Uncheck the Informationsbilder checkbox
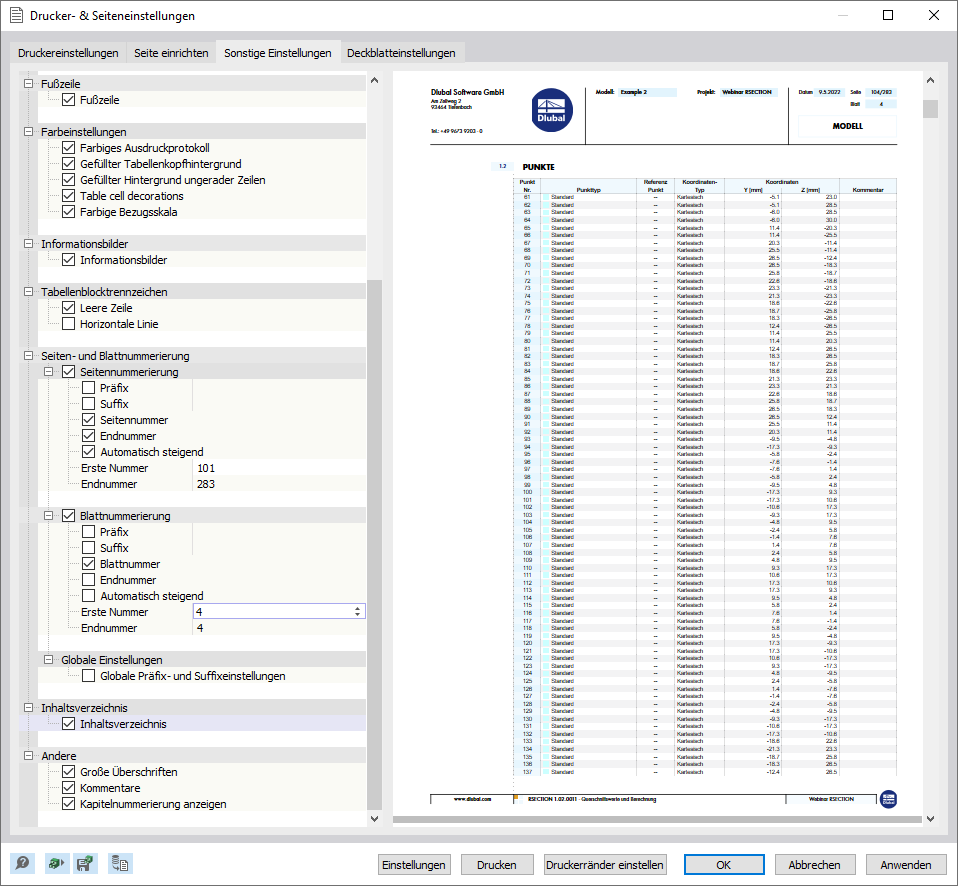This screenshot has width=958, height=886. 68,260
